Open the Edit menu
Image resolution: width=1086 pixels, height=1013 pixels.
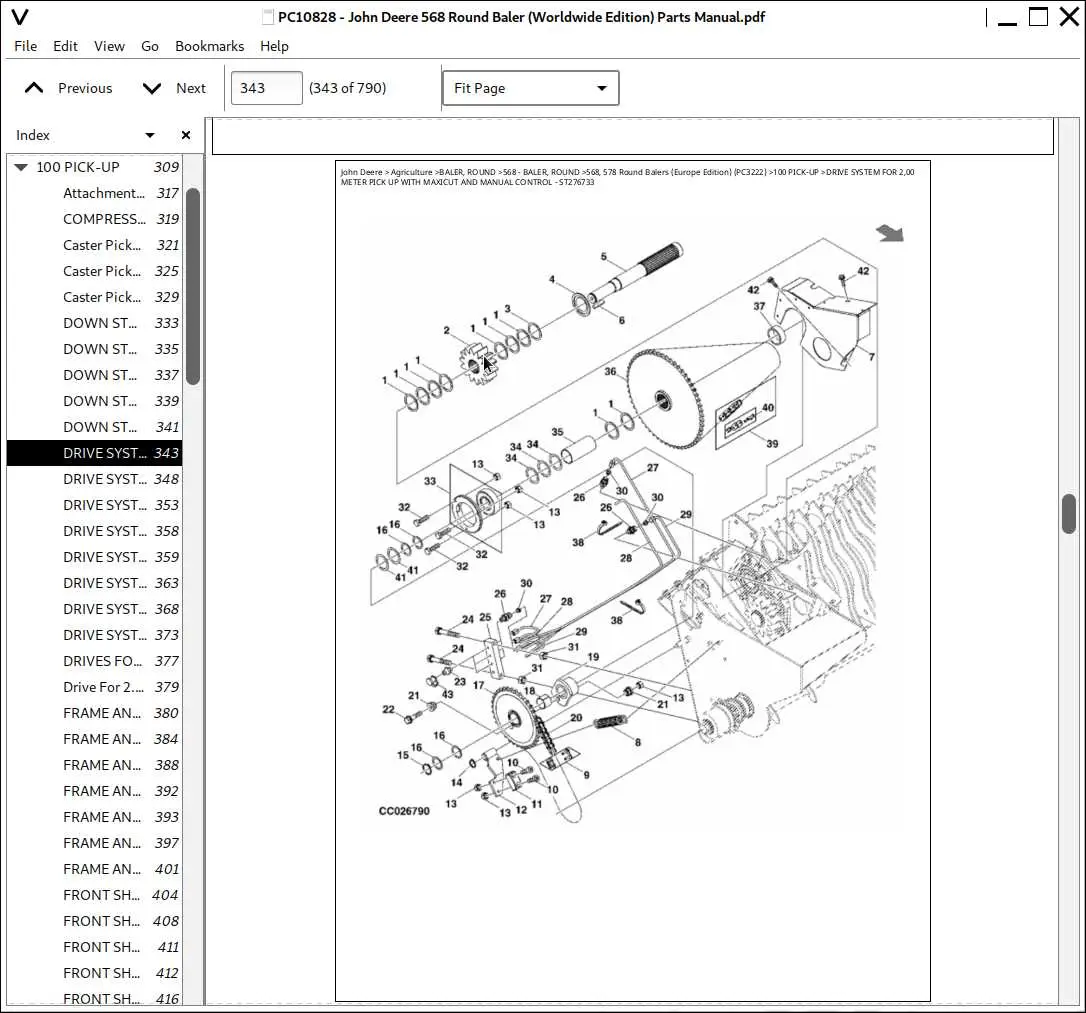pyautogui.click(x=65, y=46)
